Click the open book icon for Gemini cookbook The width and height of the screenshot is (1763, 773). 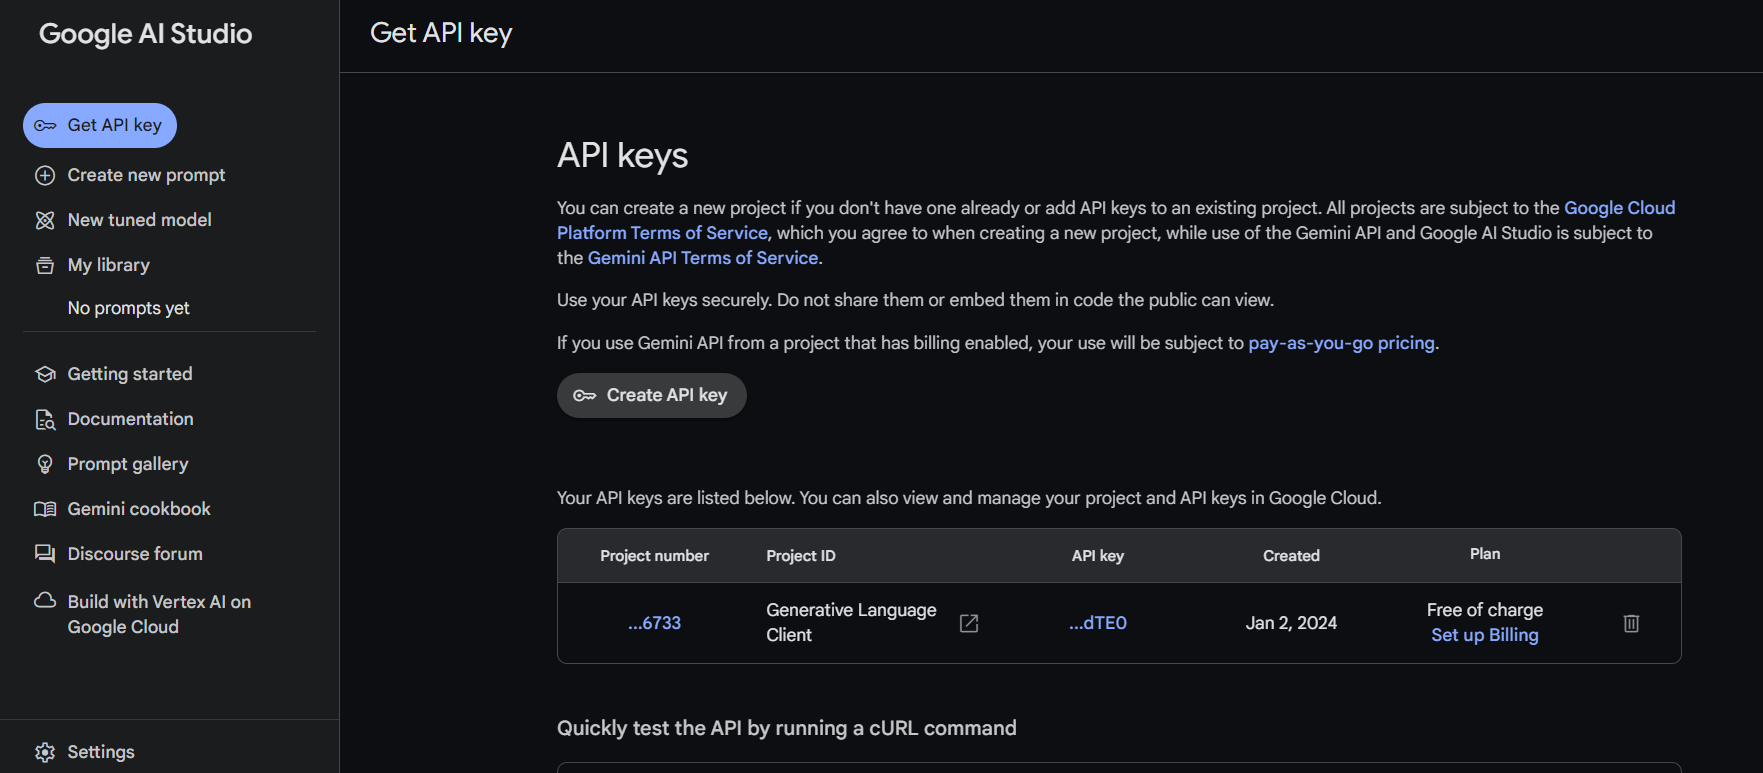tap(45, 509)
